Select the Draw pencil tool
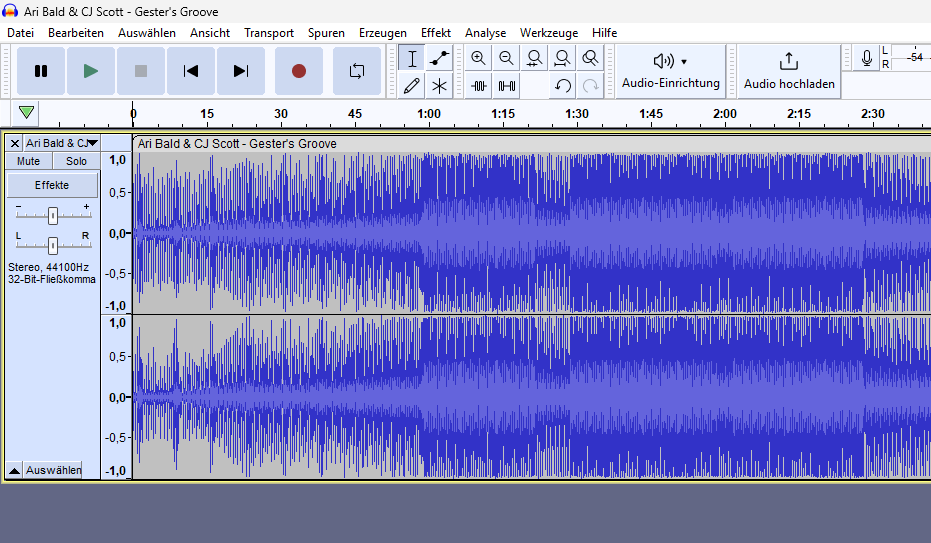Screen dimensions: 931x543 (x=411, y=86)
